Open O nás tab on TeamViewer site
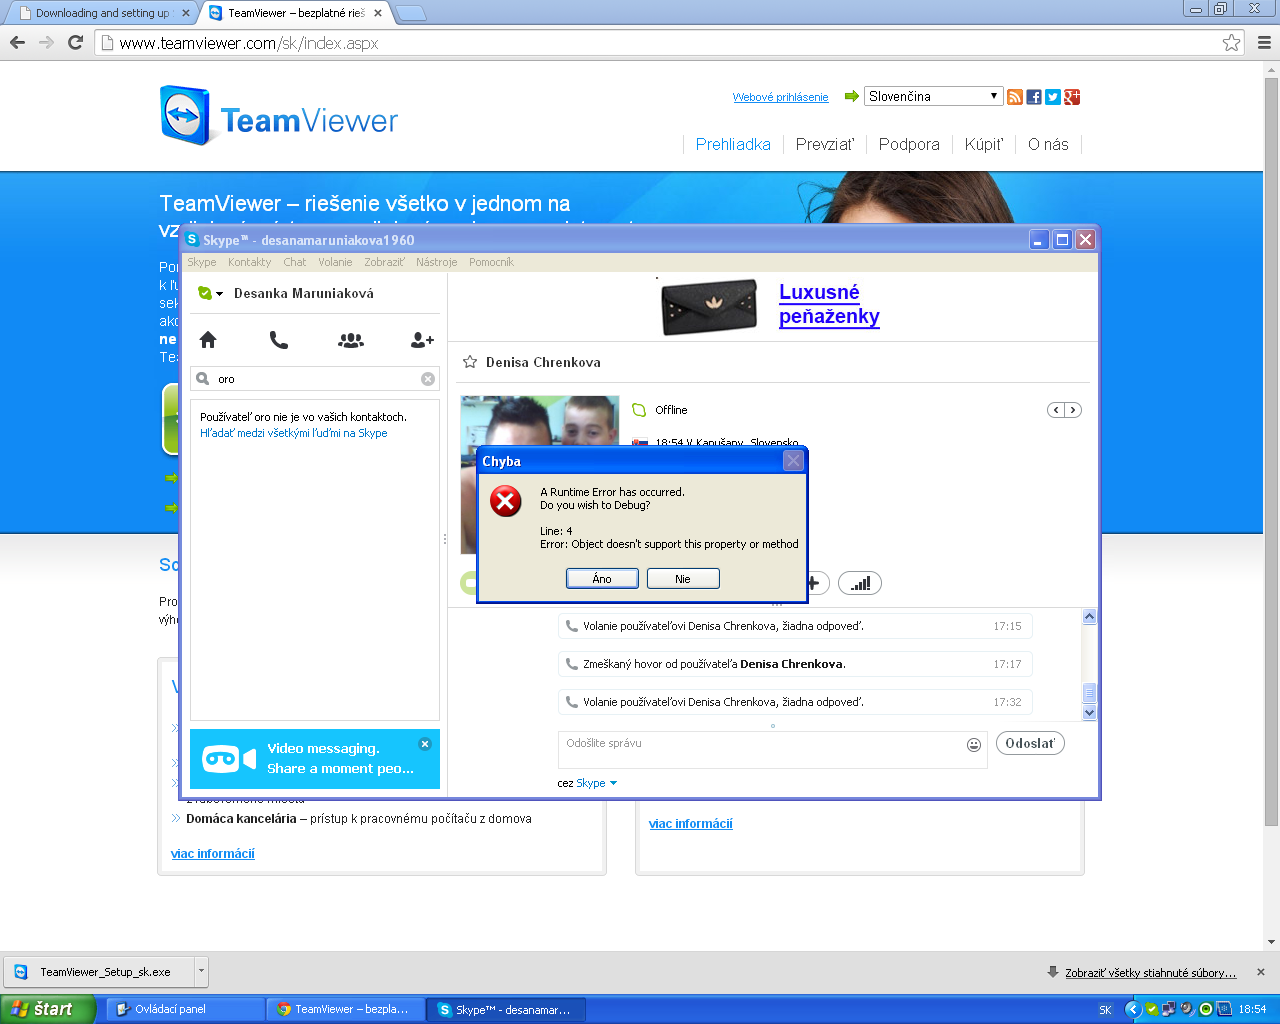The width and height of the screenshot is (1280, 1024). click(1048, 144)
